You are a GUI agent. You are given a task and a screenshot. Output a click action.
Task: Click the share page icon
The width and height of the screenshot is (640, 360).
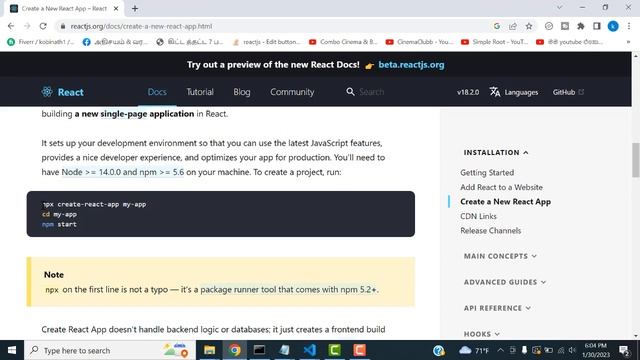pos(513,26)
